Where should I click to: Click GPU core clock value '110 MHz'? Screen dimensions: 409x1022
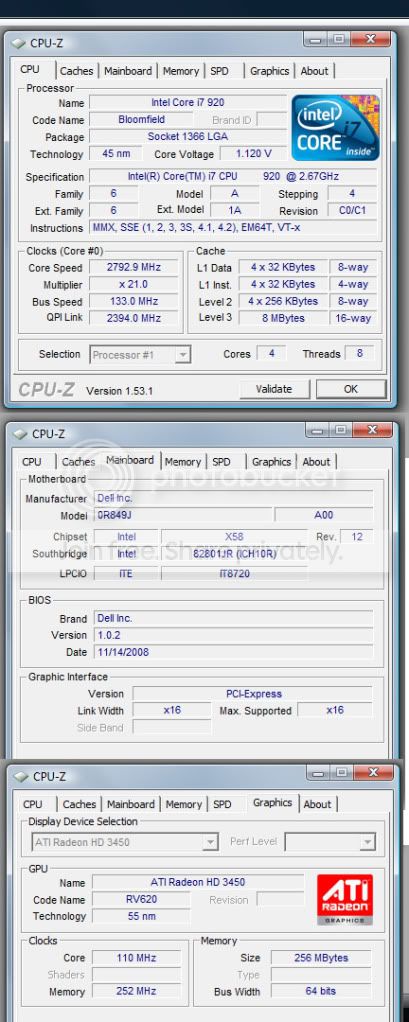click(x=136, y=958)
